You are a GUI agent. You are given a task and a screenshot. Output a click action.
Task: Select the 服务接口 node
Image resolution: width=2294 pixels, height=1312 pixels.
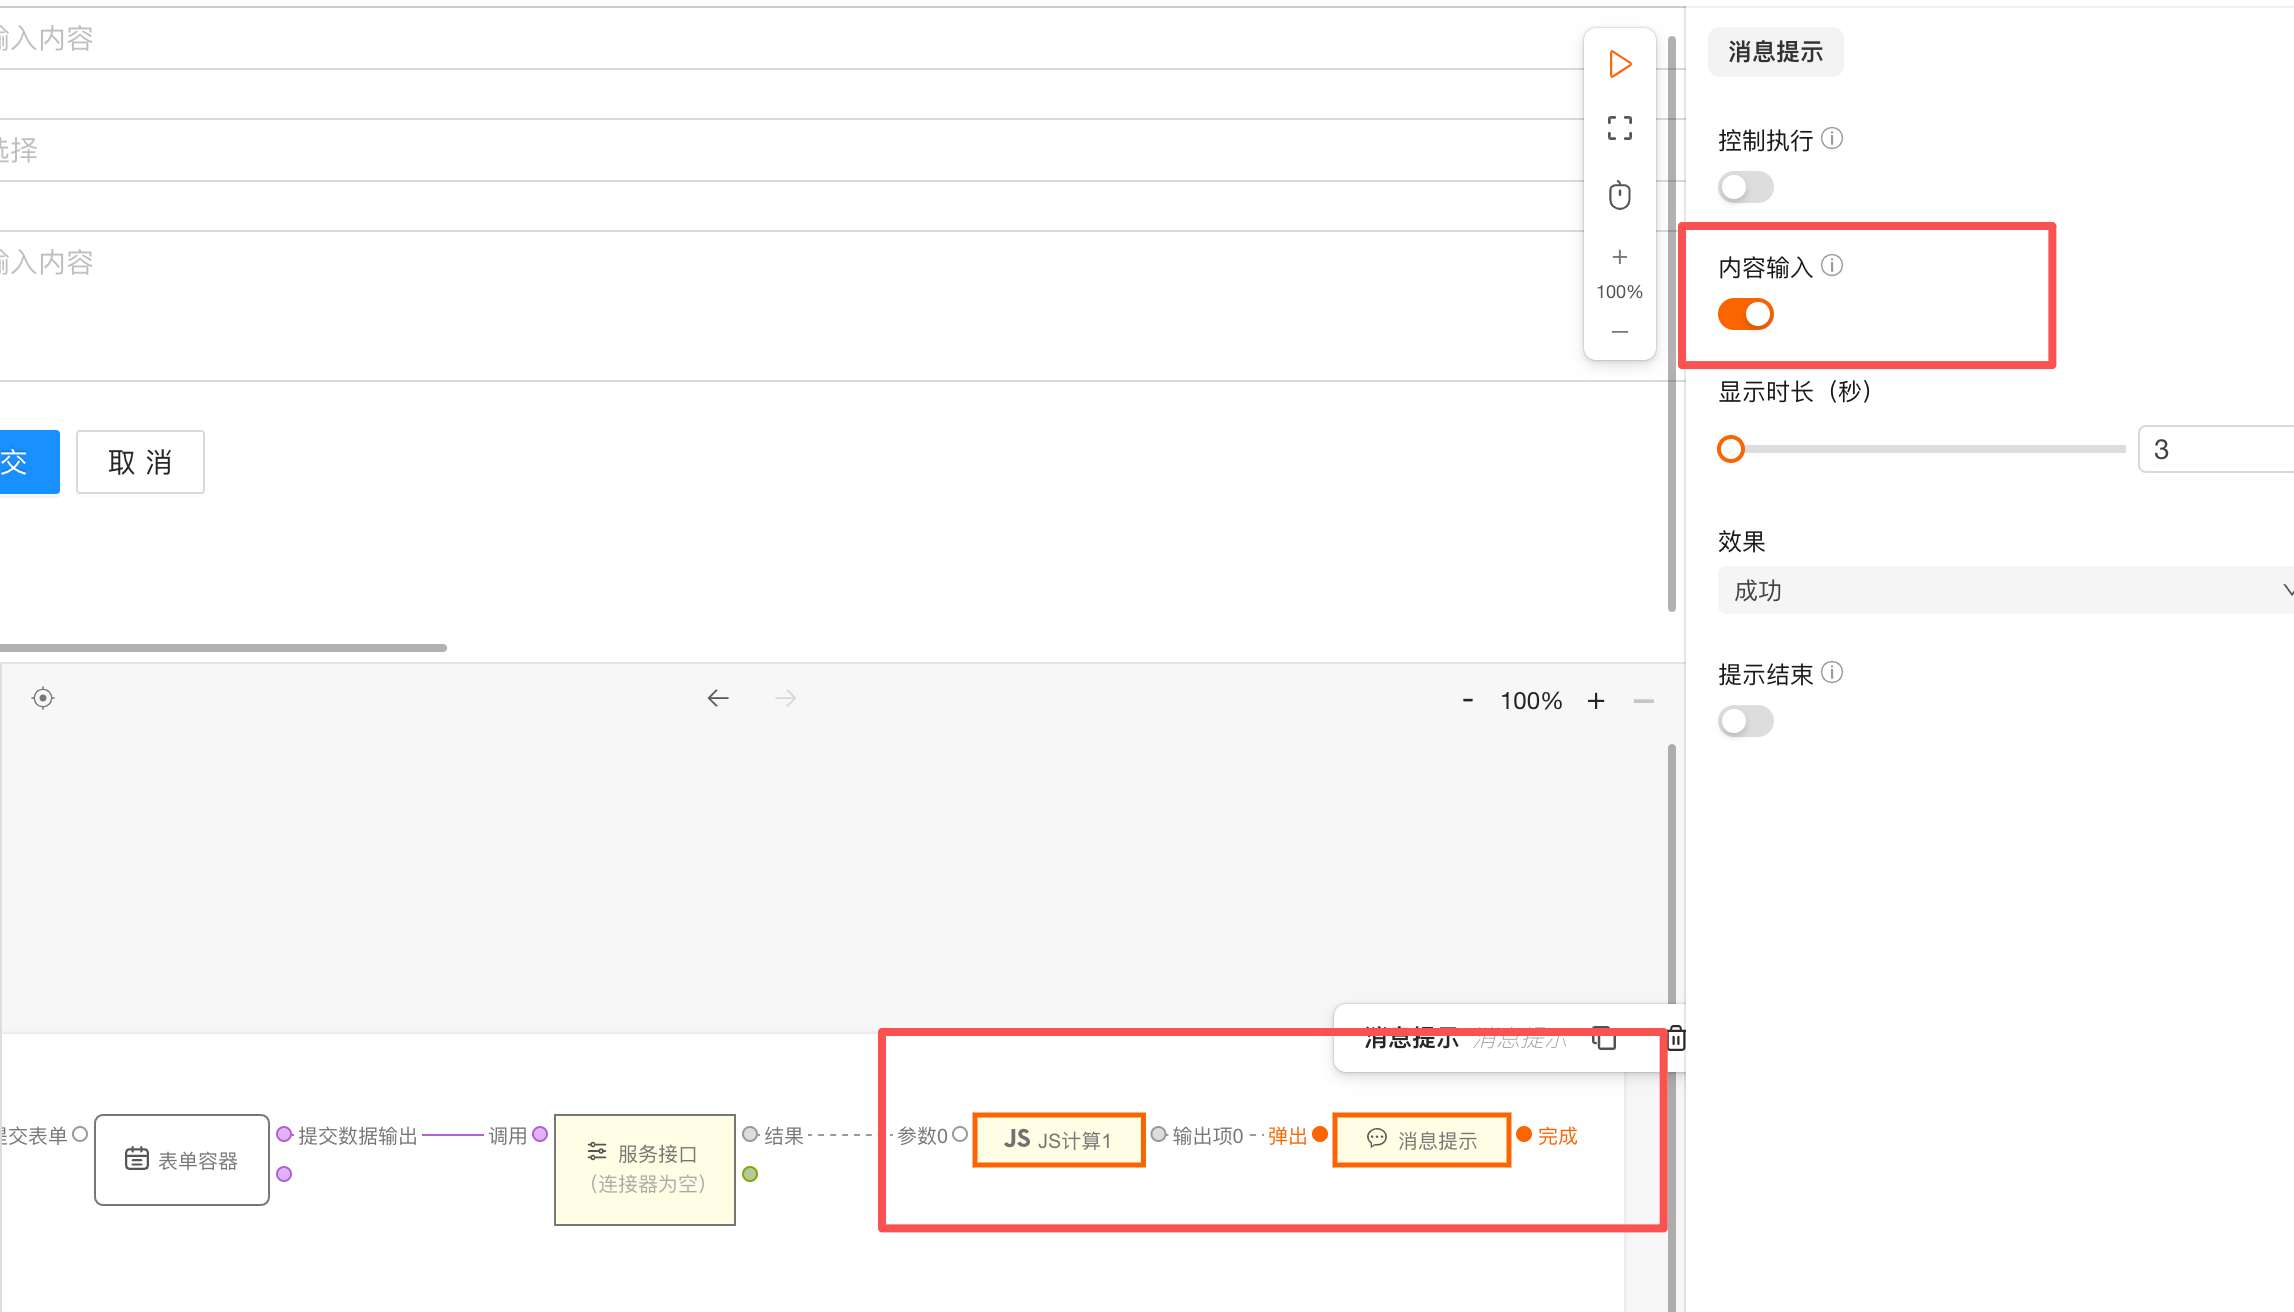(645, 1169)
